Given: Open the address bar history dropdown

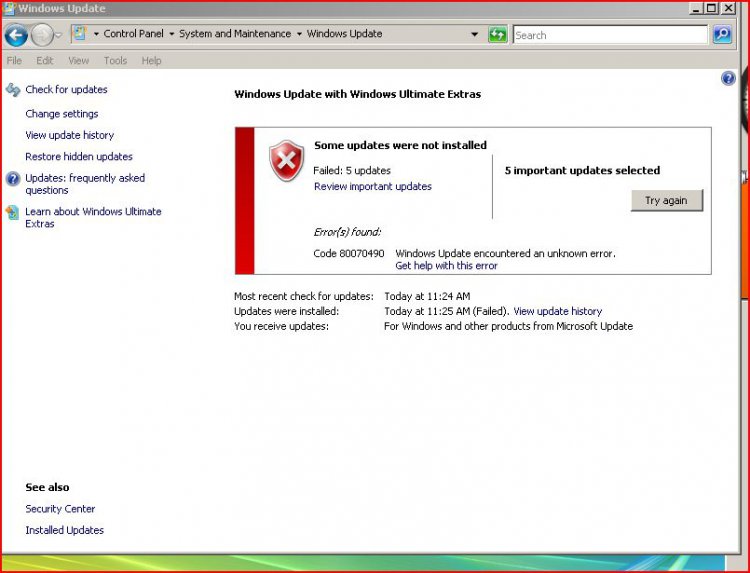Looking at the screenshot, I should coord(475,34).
